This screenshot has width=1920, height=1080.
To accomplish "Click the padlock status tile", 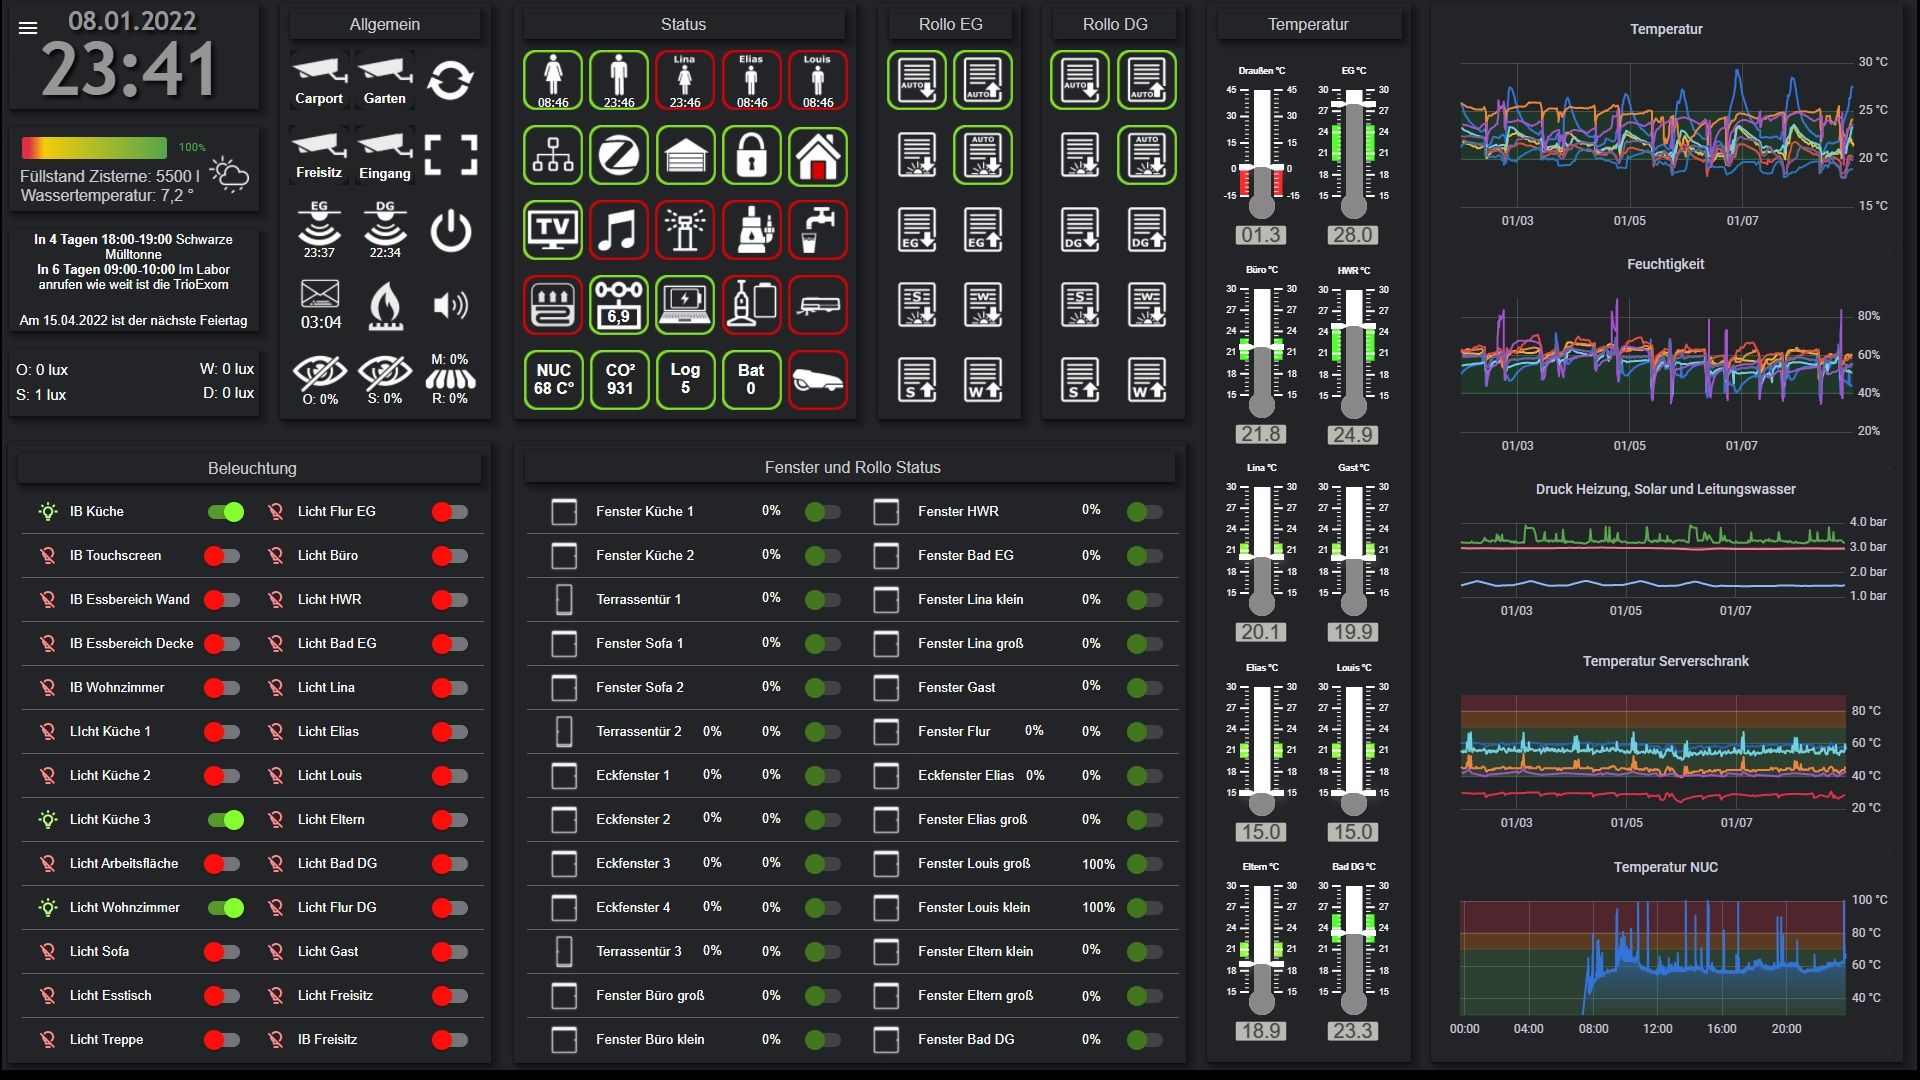I will (x=751, y=156).
